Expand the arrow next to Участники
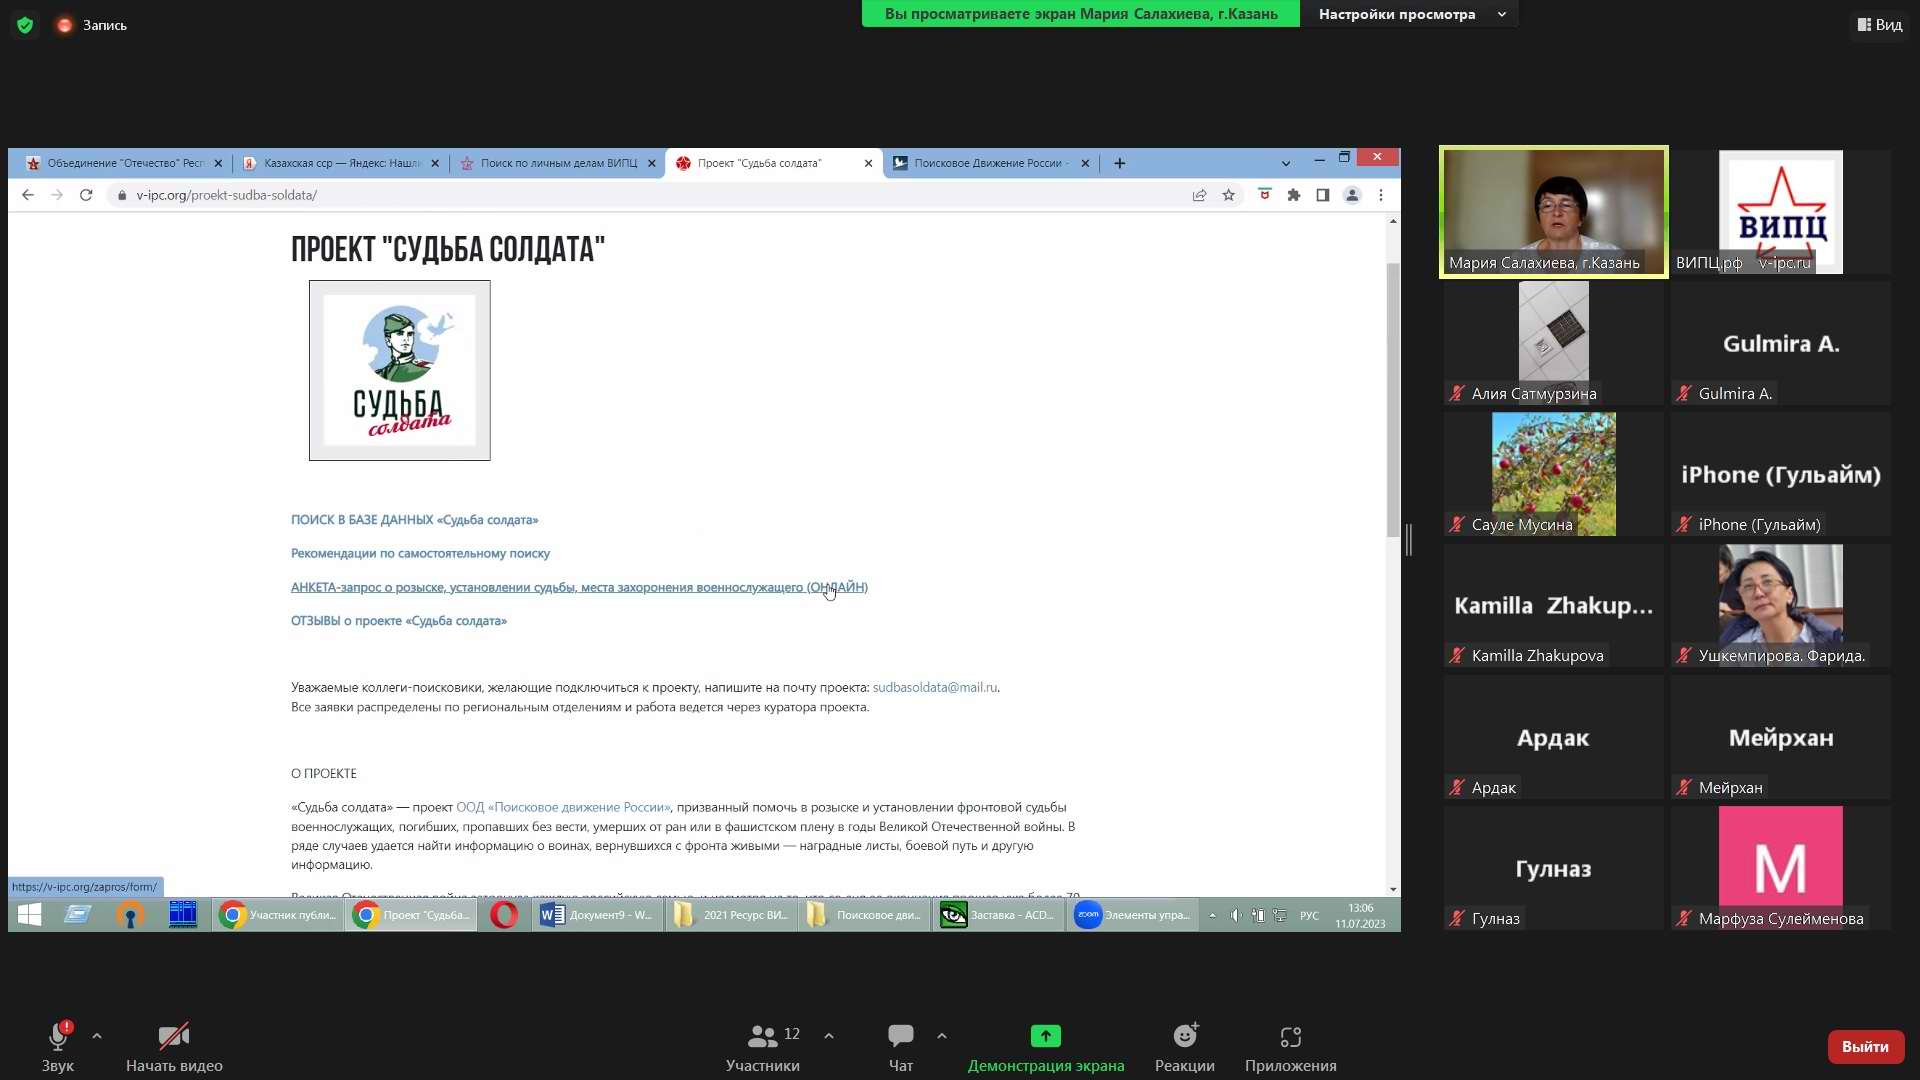 coord(829,1036)
